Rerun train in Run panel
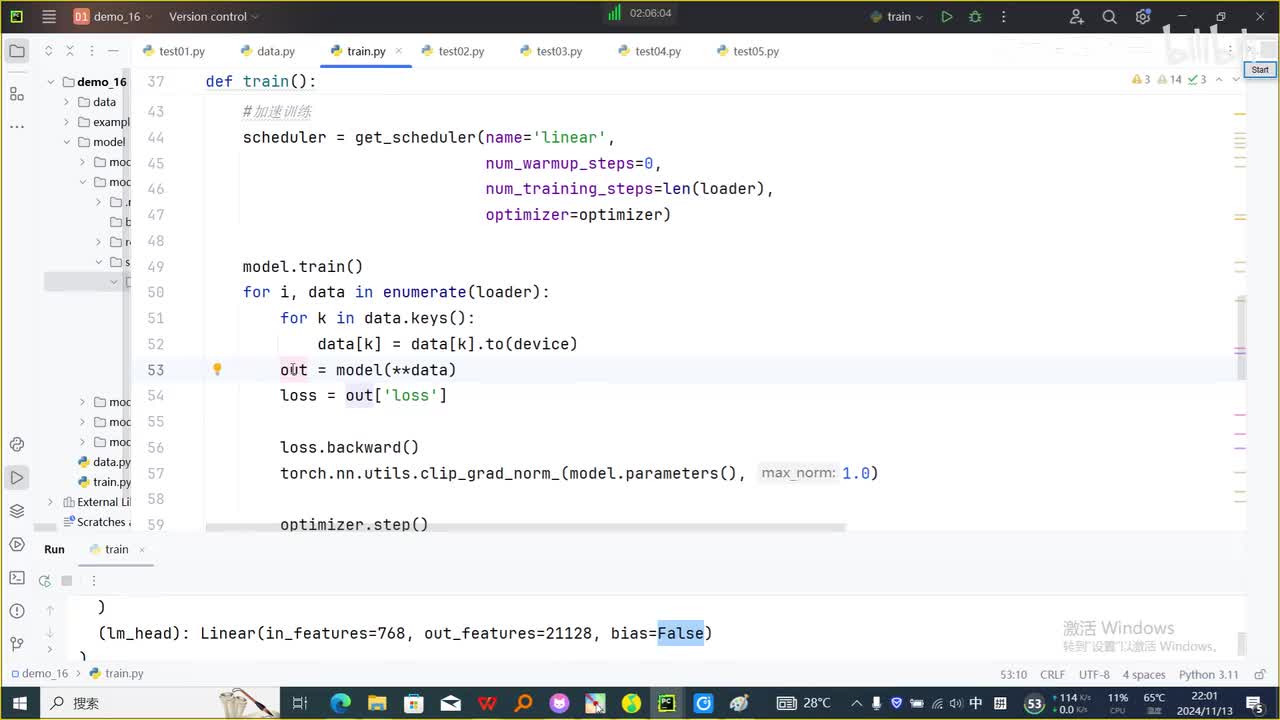 (44, 580)
